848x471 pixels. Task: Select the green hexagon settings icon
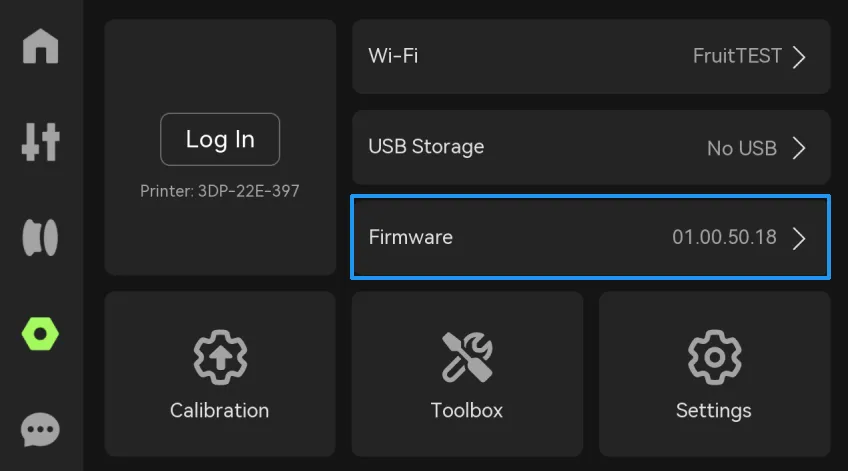(x=41, y=334)
